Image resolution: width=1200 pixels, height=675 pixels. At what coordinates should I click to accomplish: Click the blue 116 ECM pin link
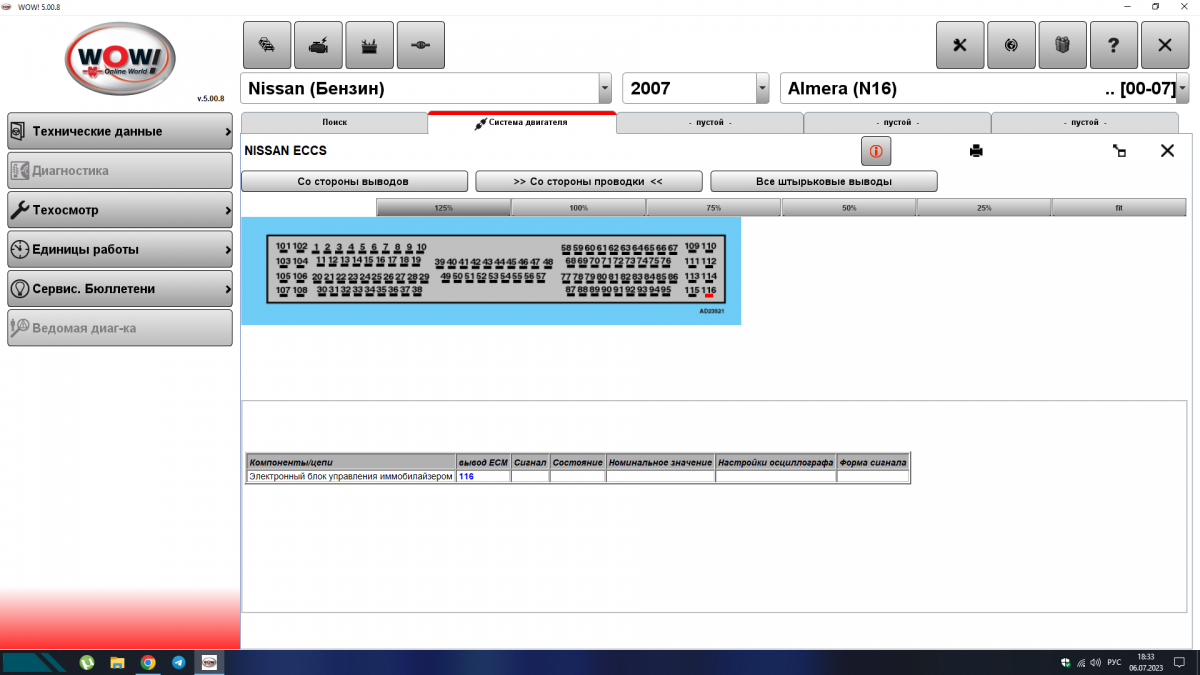click(466, 477)
